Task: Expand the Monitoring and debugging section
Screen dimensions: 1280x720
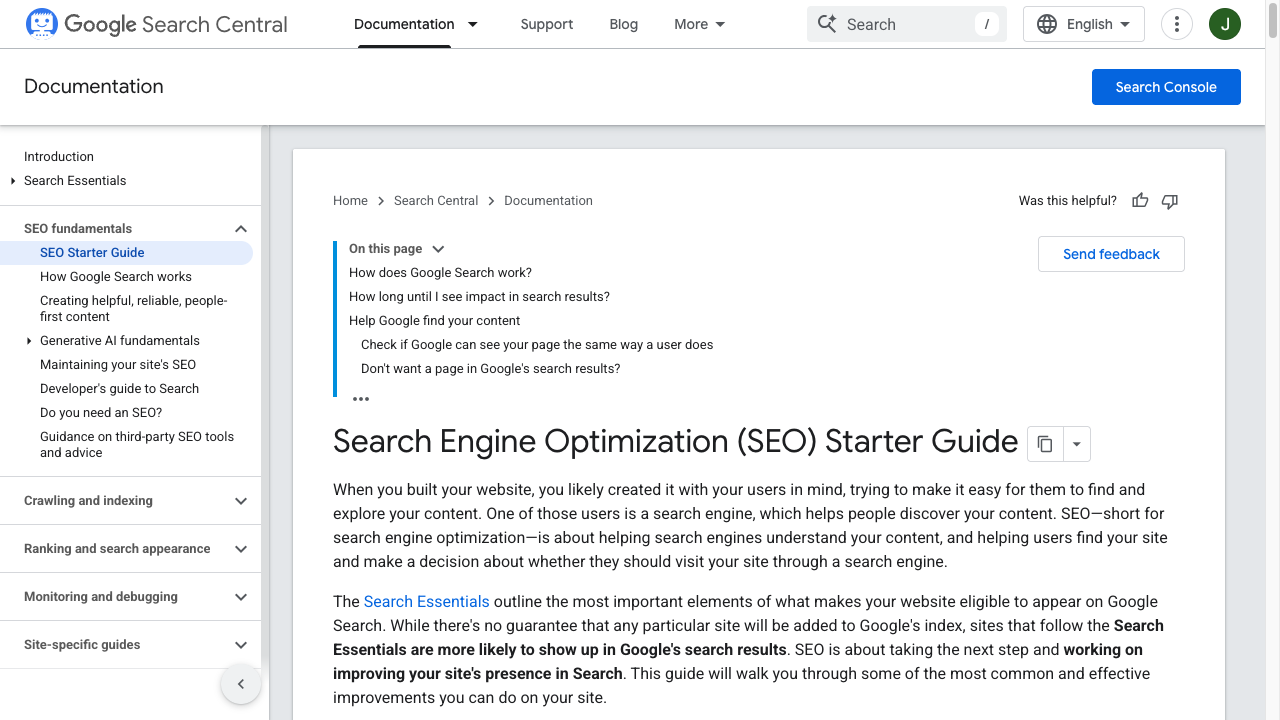Action: coord(241,597)
